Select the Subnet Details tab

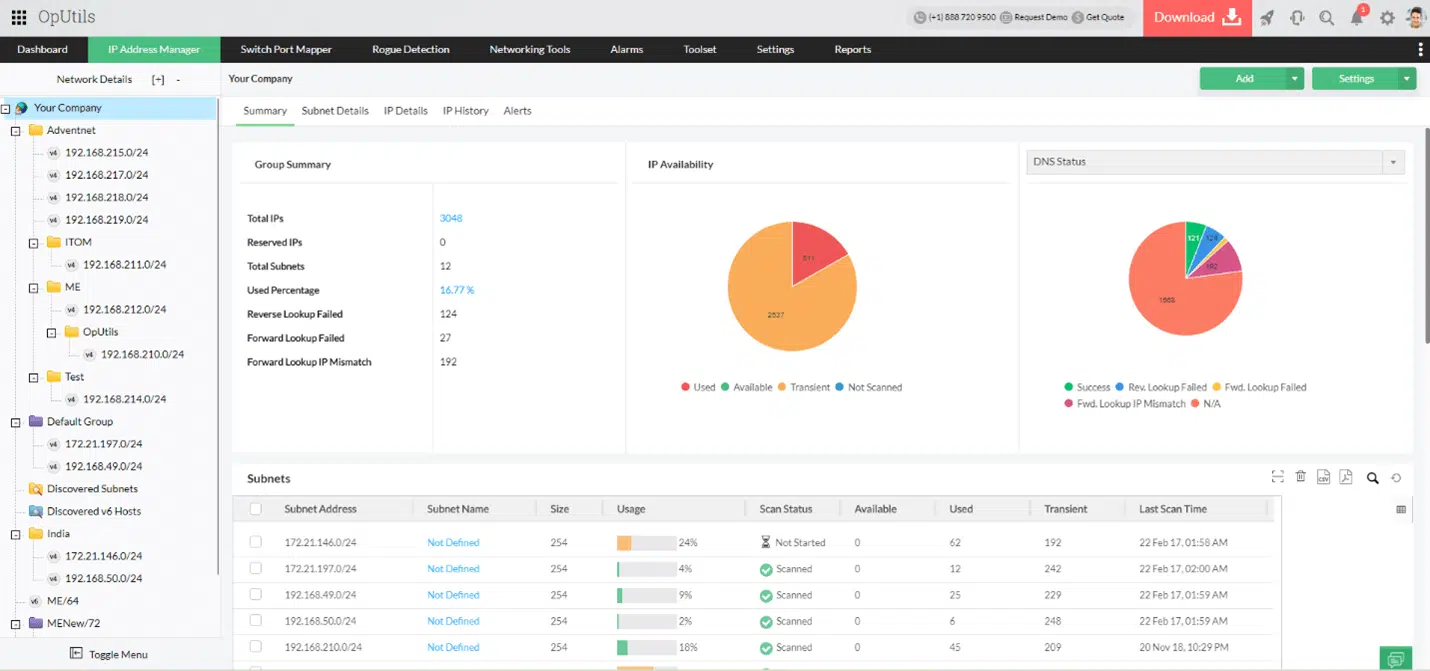335,111
